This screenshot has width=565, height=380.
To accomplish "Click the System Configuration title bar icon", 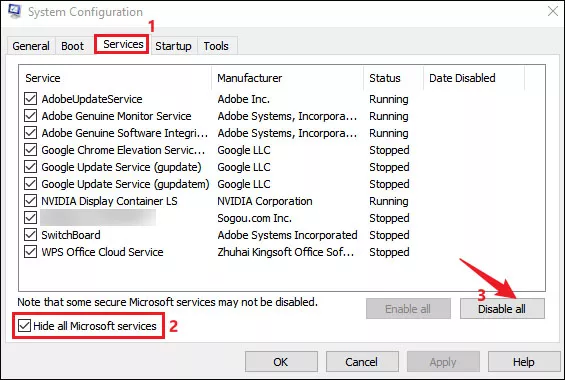I will [14, 11].
